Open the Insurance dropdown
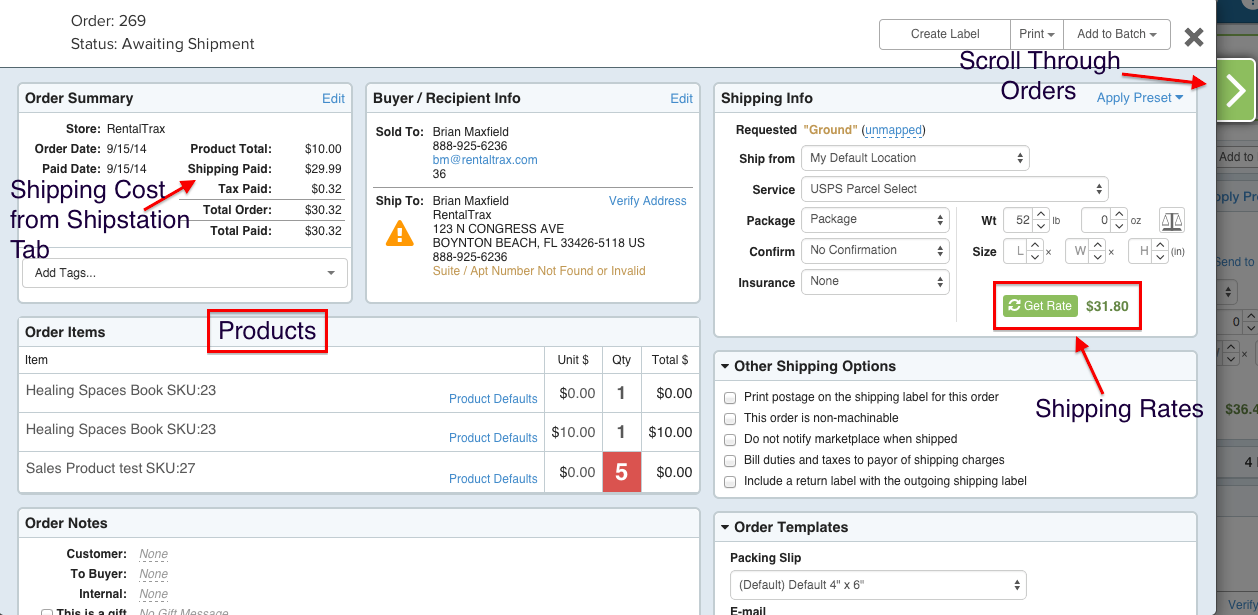Screen dimensions: 1258x615 pyautogui.click(x=875, y=282)
